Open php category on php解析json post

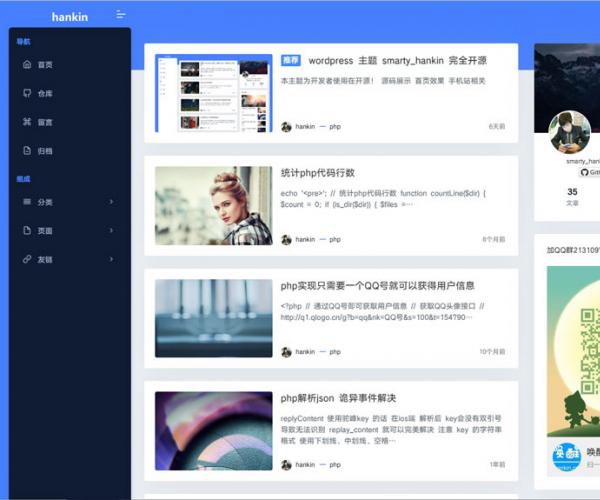[335, 465]
